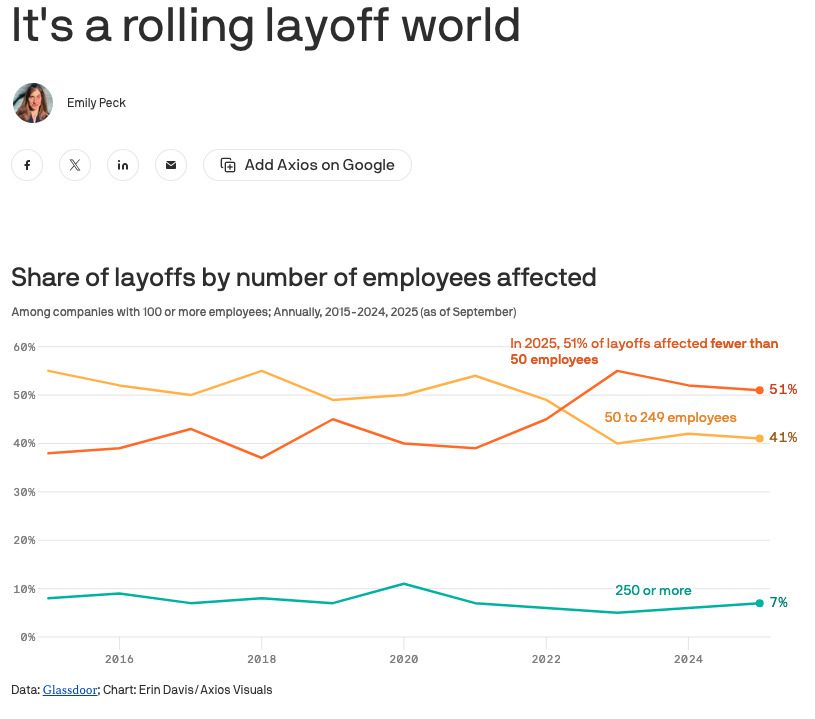Screen dimensions: 815x719
Task: Select the orange annotation about 2025 layoffs
Action: 644,351
